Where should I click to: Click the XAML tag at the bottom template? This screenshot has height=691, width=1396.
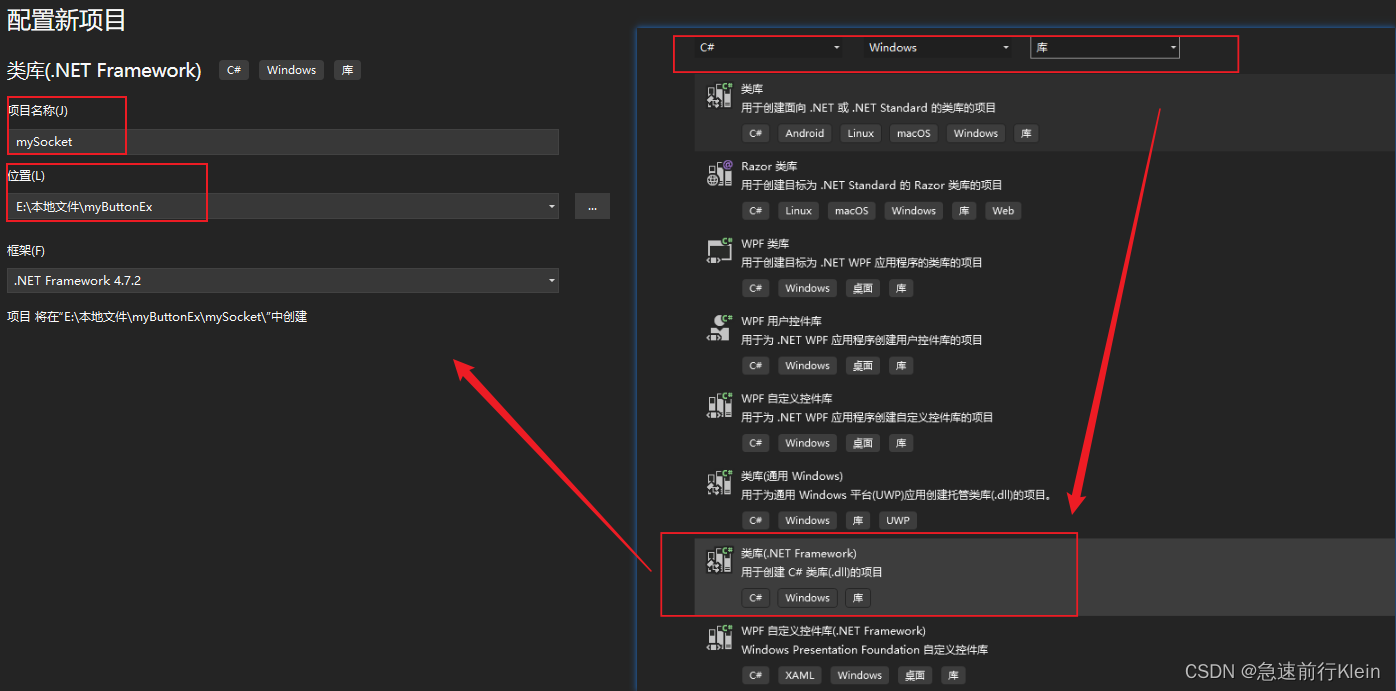point(799,675)
